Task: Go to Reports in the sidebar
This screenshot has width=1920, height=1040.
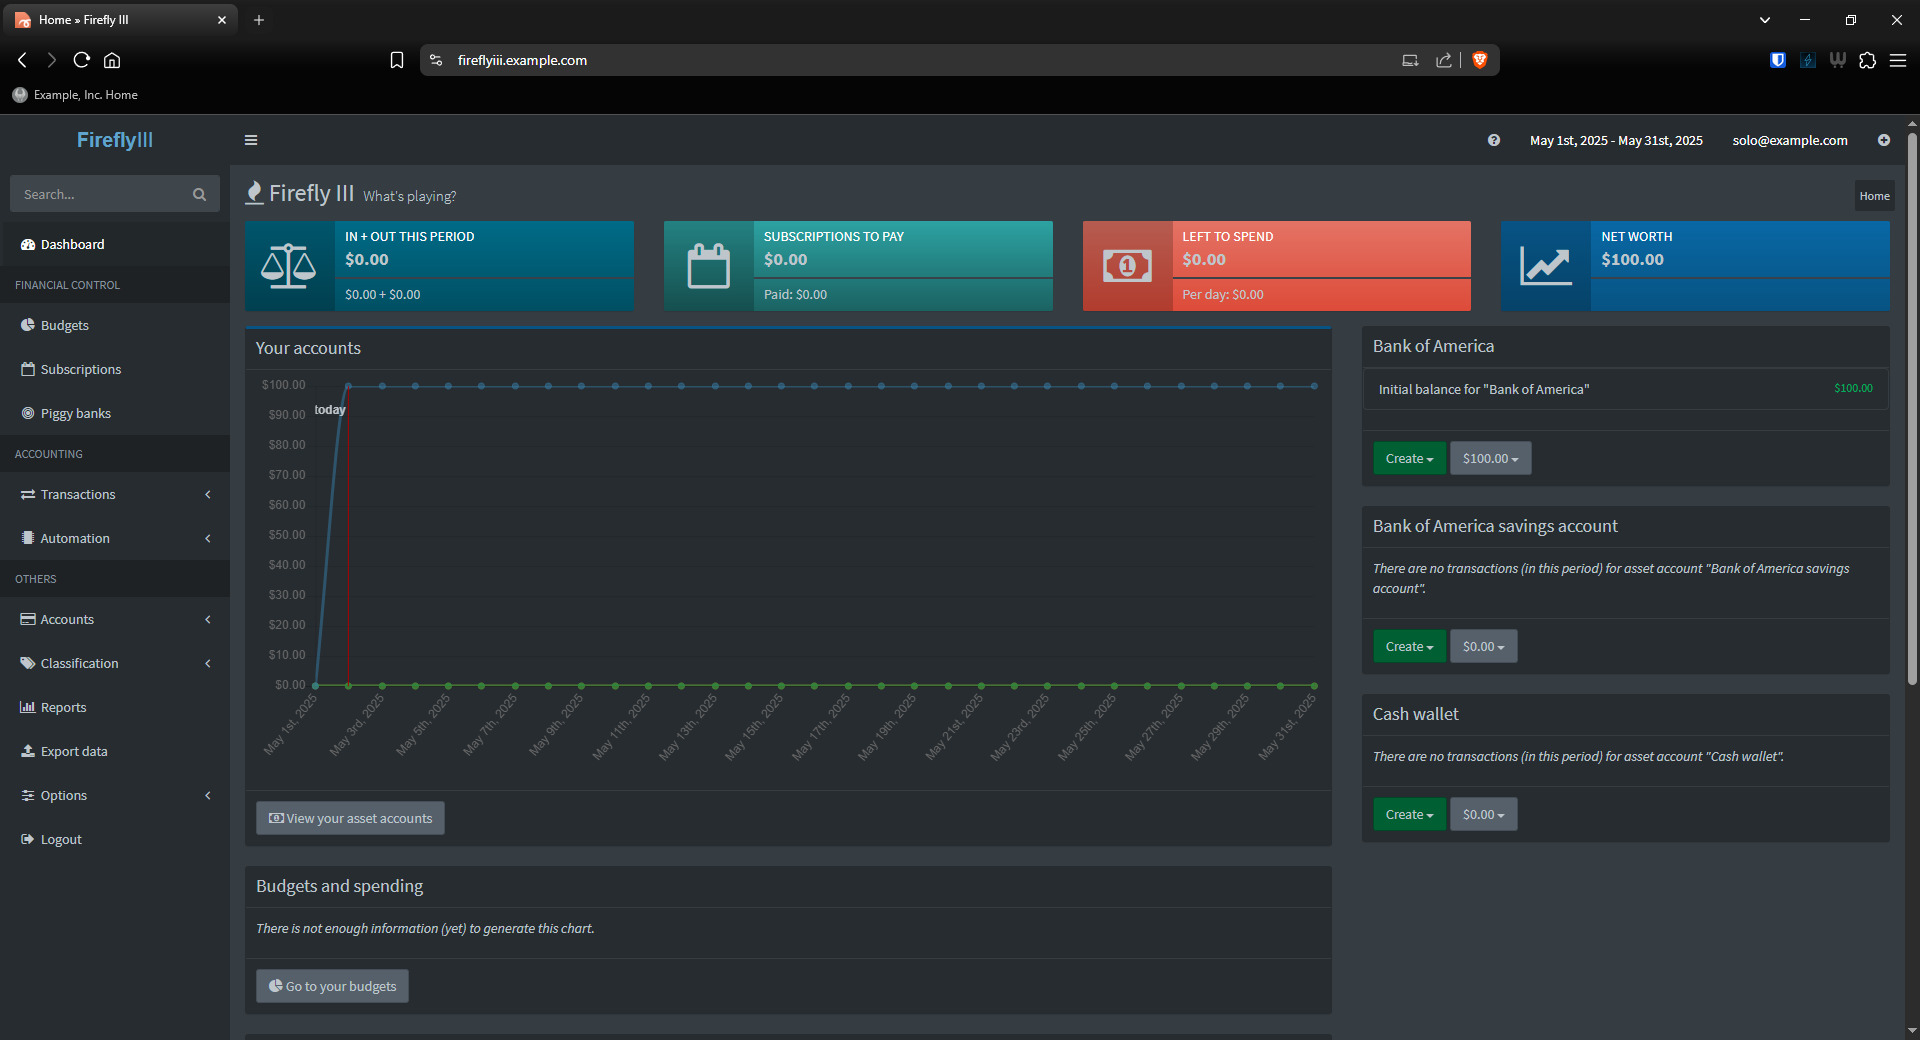Action: point(63,707)
